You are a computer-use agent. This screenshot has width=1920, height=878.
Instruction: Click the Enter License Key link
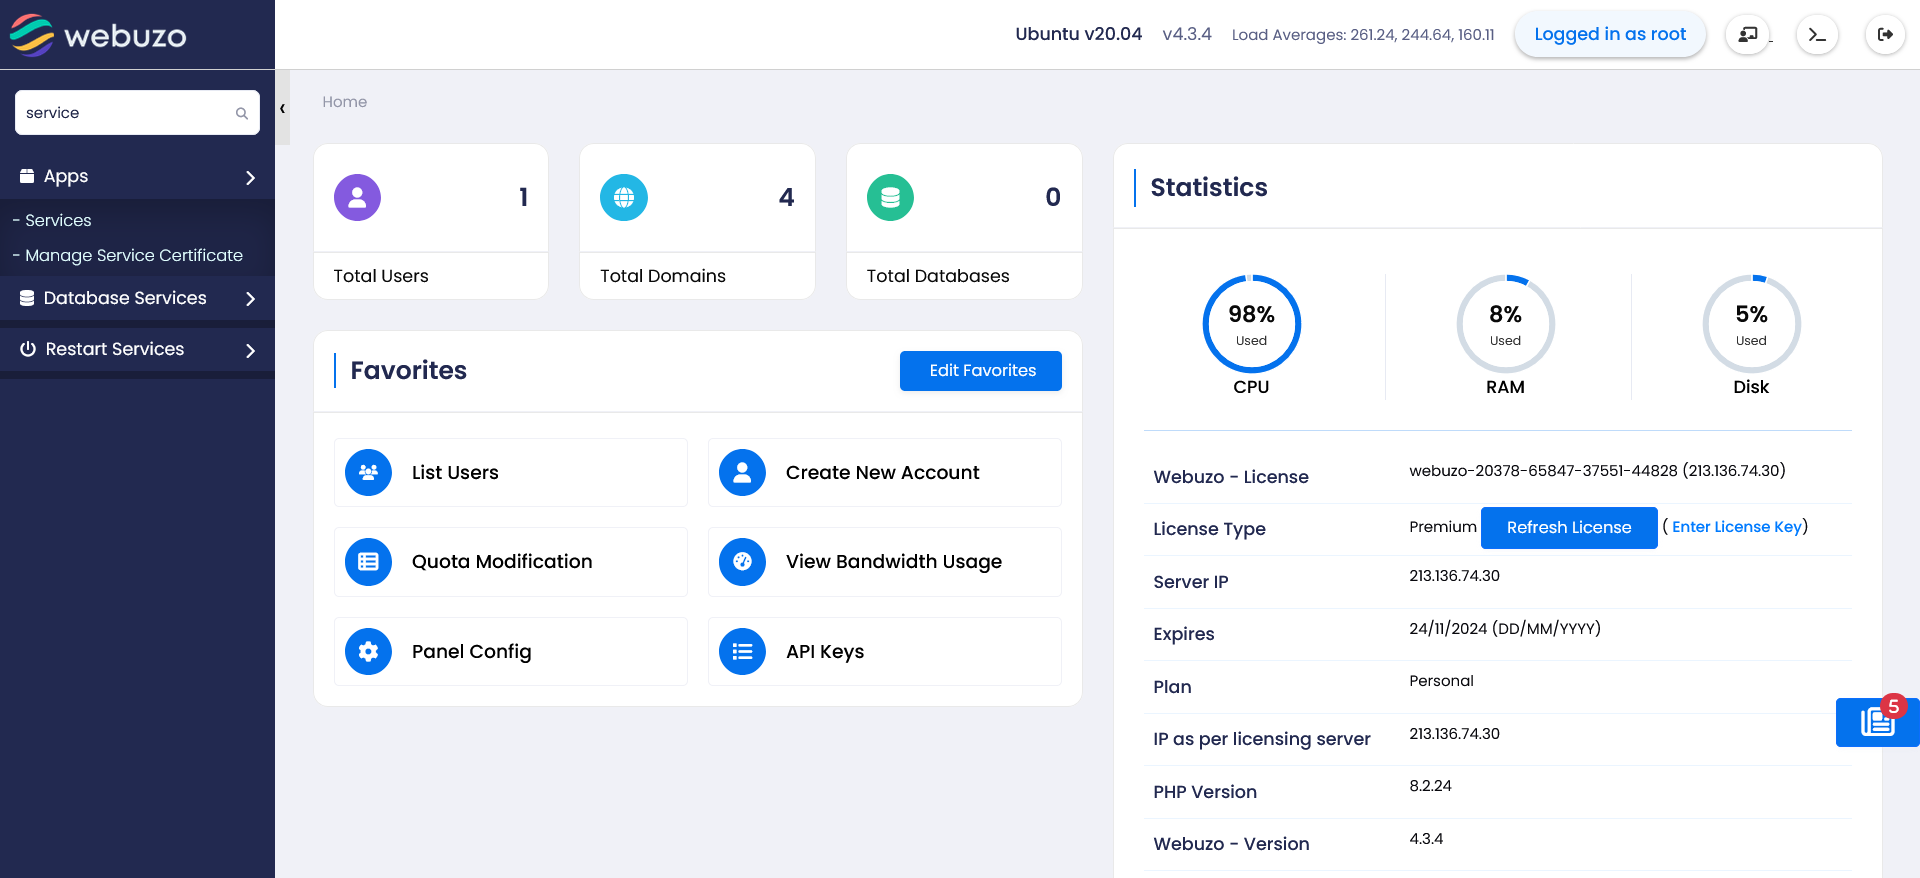click(1736, 527)
